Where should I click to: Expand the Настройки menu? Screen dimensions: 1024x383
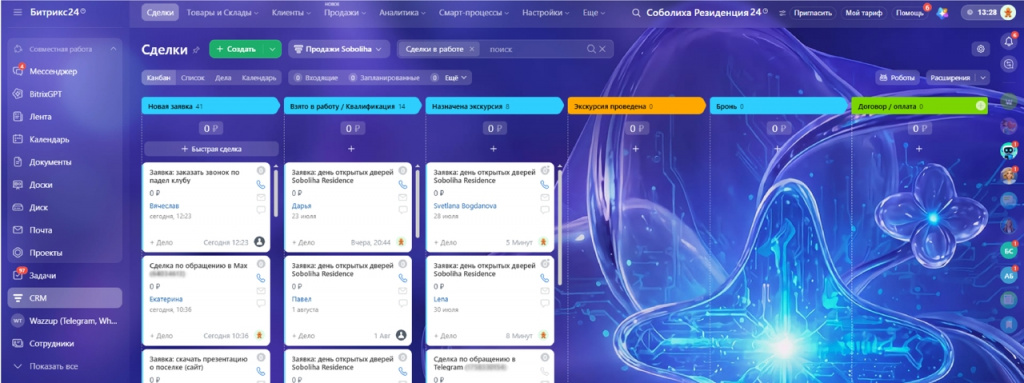(546, 12)
